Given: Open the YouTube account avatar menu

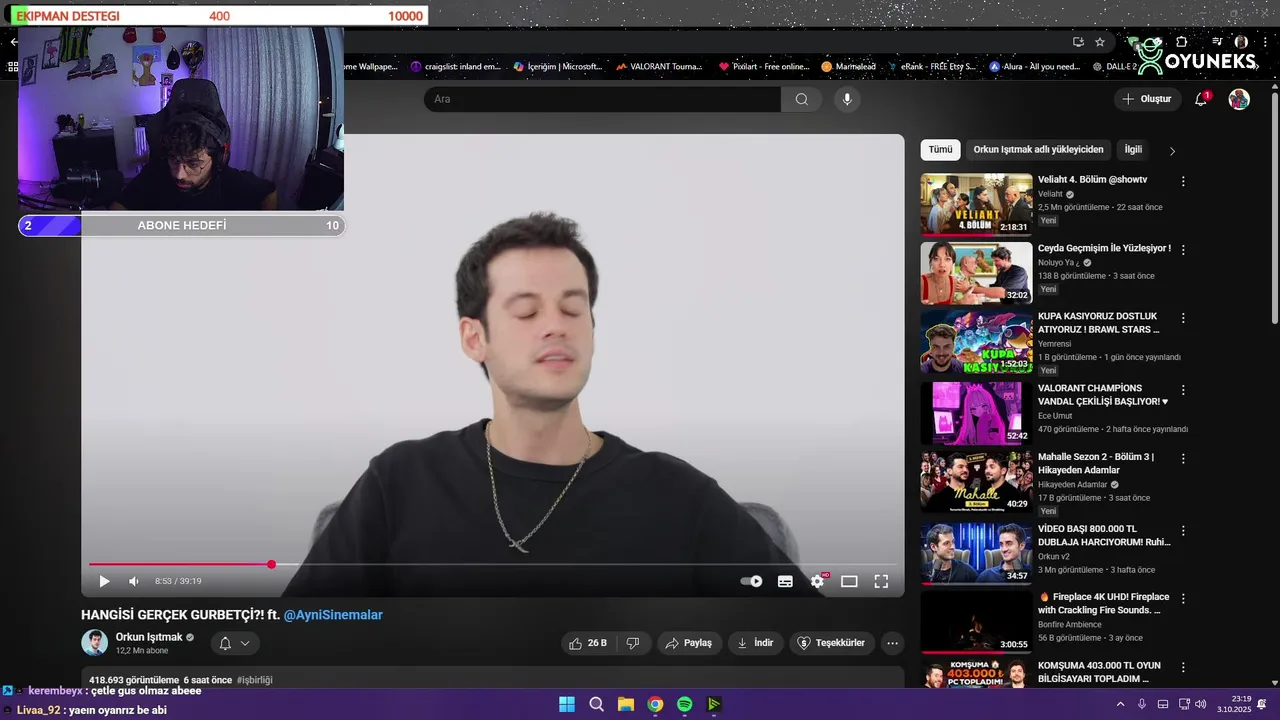Looking at the screenshot, I should tap(1239, 99).
